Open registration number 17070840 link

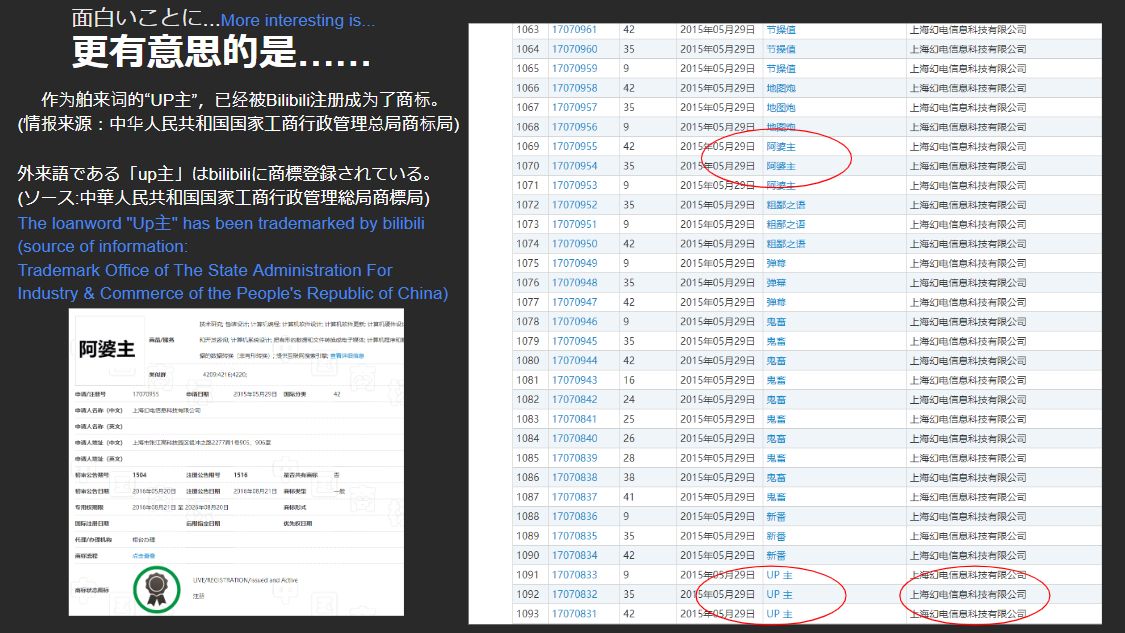pyautogui.click(x=574, y=438)
